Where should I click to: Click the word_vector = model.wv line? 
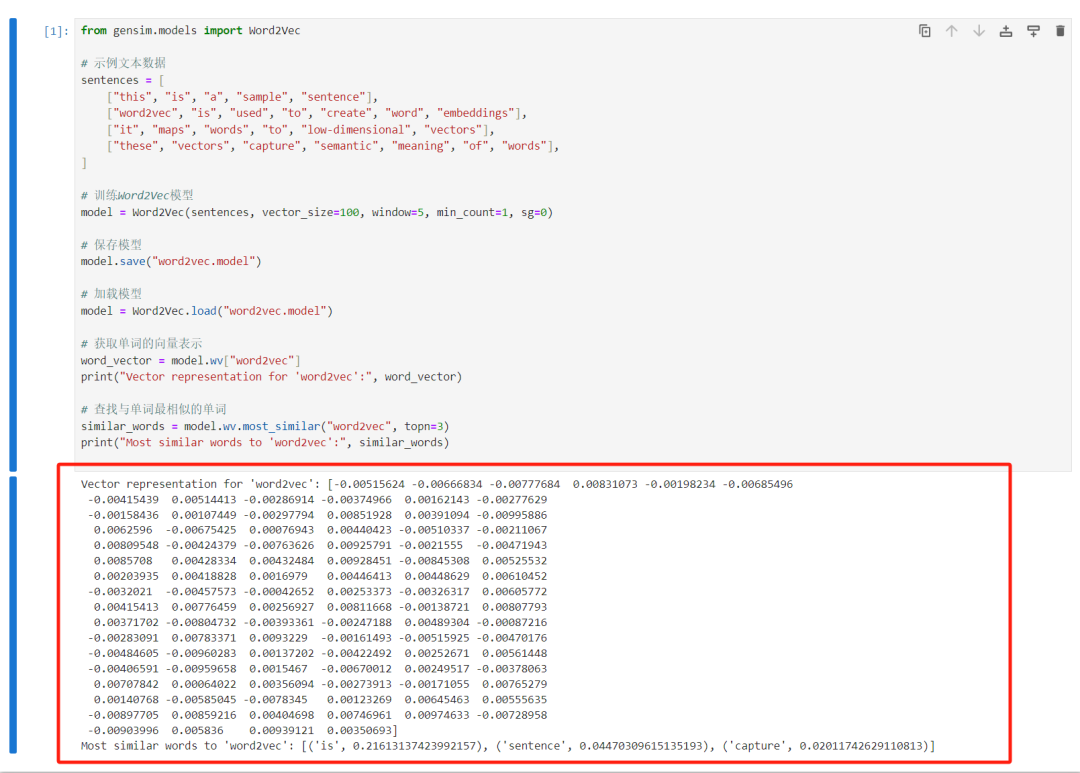(190, 360)
